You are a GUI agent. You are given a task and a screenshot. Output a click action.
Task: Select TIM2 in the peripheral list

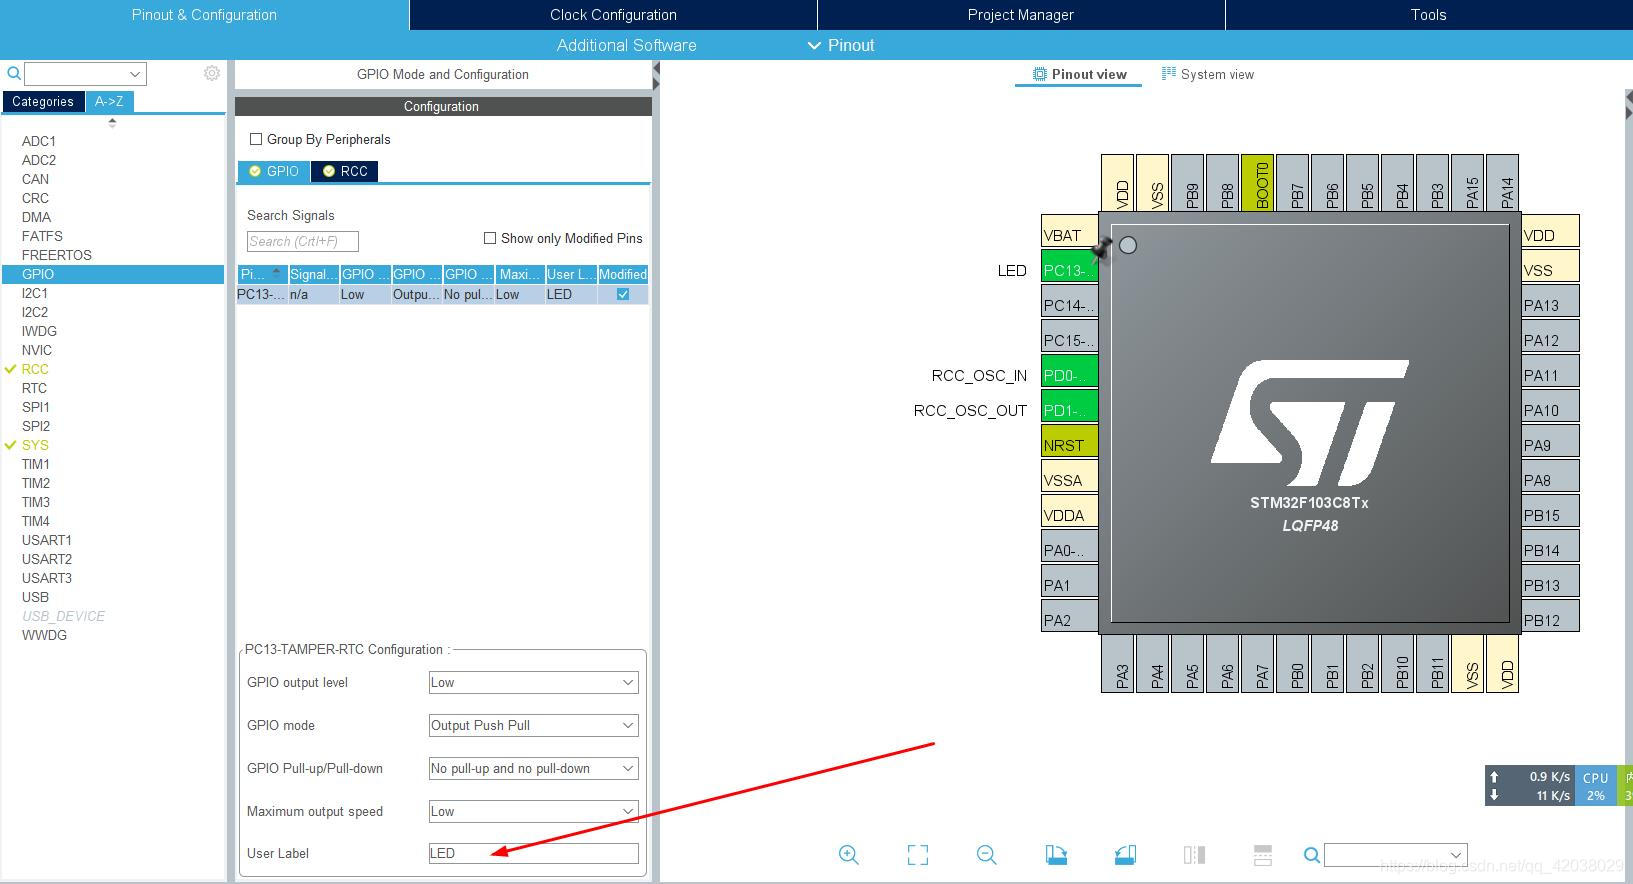click(x=36, y=483)
